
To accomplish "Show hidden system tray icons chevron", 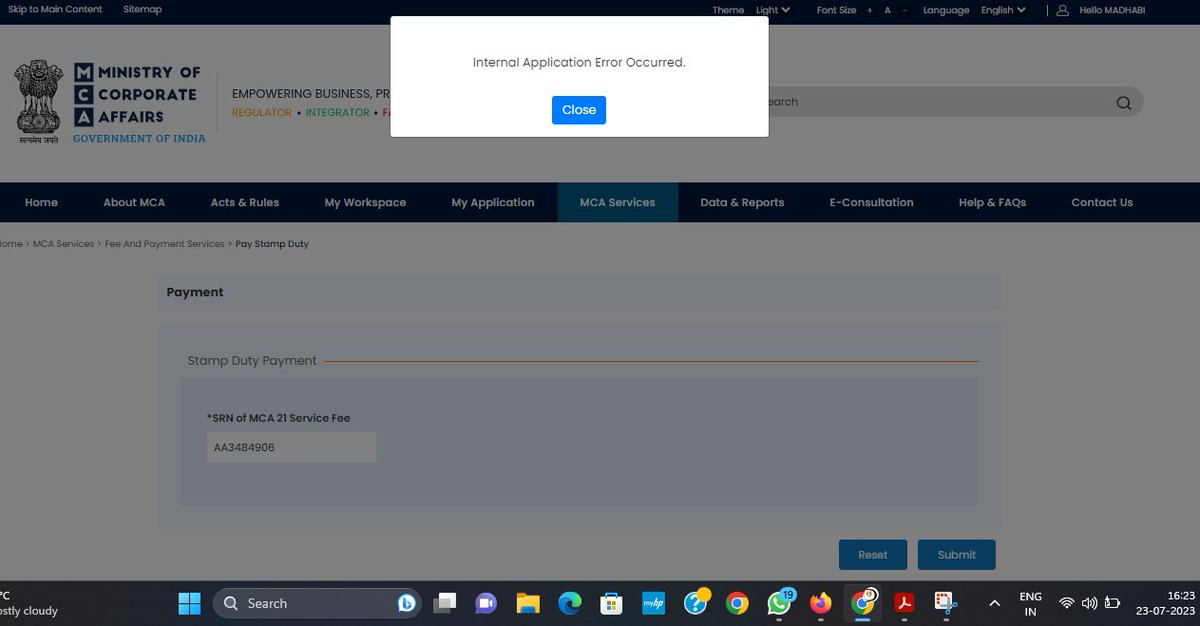I will (x=994, y=603).
